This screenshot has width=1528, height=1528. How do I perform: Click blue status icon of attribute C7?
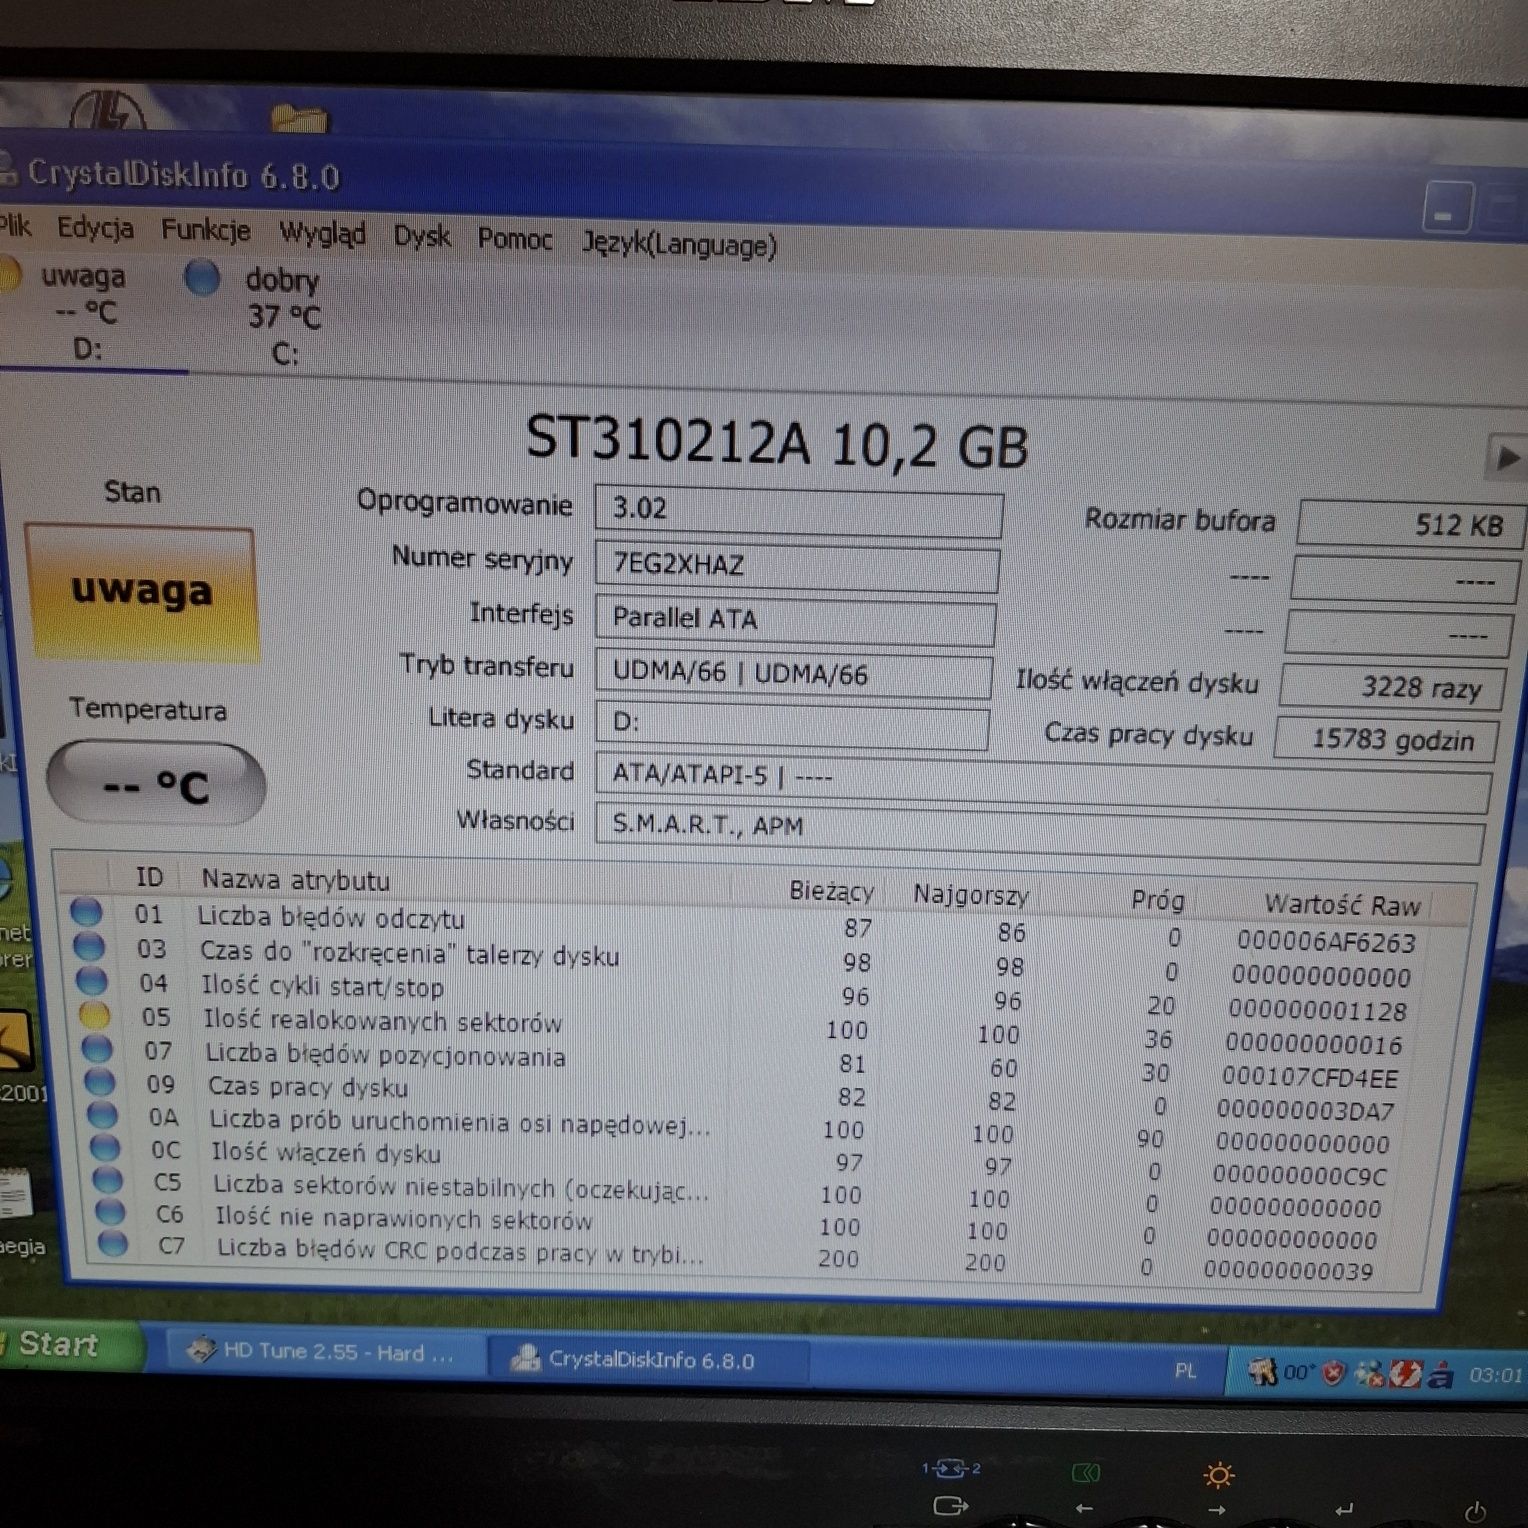(x=112, y=1244)
